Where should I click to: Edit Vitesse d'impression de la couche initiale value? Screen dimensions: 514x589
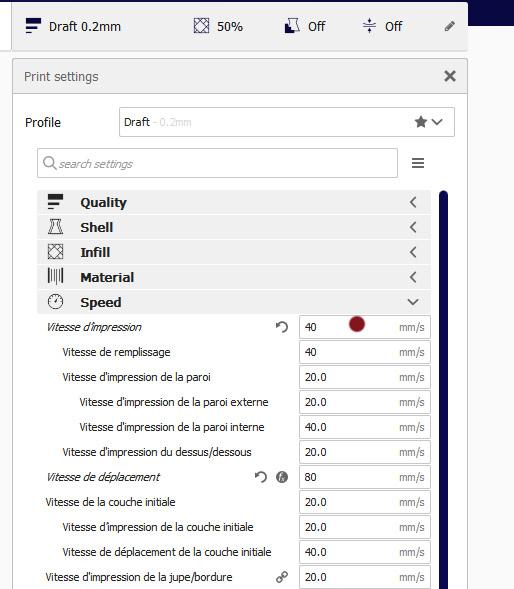[x=364, y=527]
